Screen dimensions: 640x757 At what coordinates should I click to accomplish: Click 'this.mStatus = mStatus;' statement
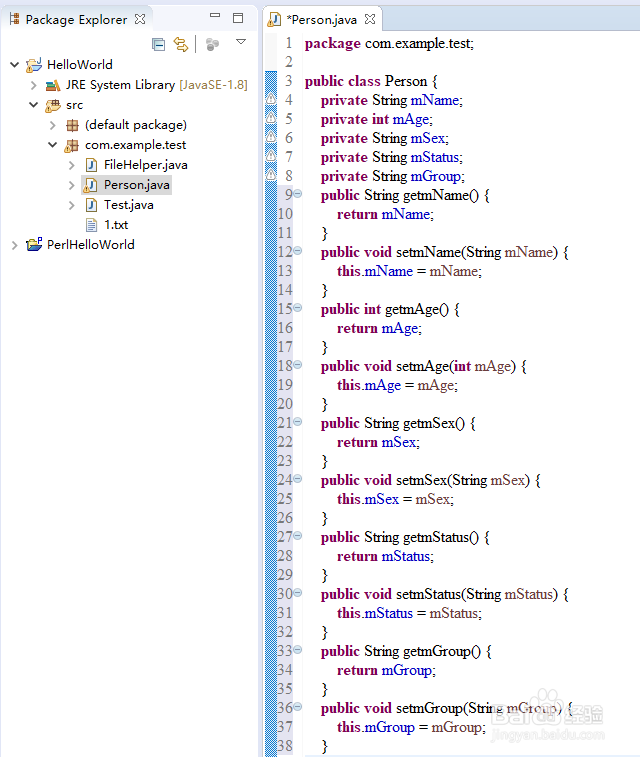click(409, 613)
